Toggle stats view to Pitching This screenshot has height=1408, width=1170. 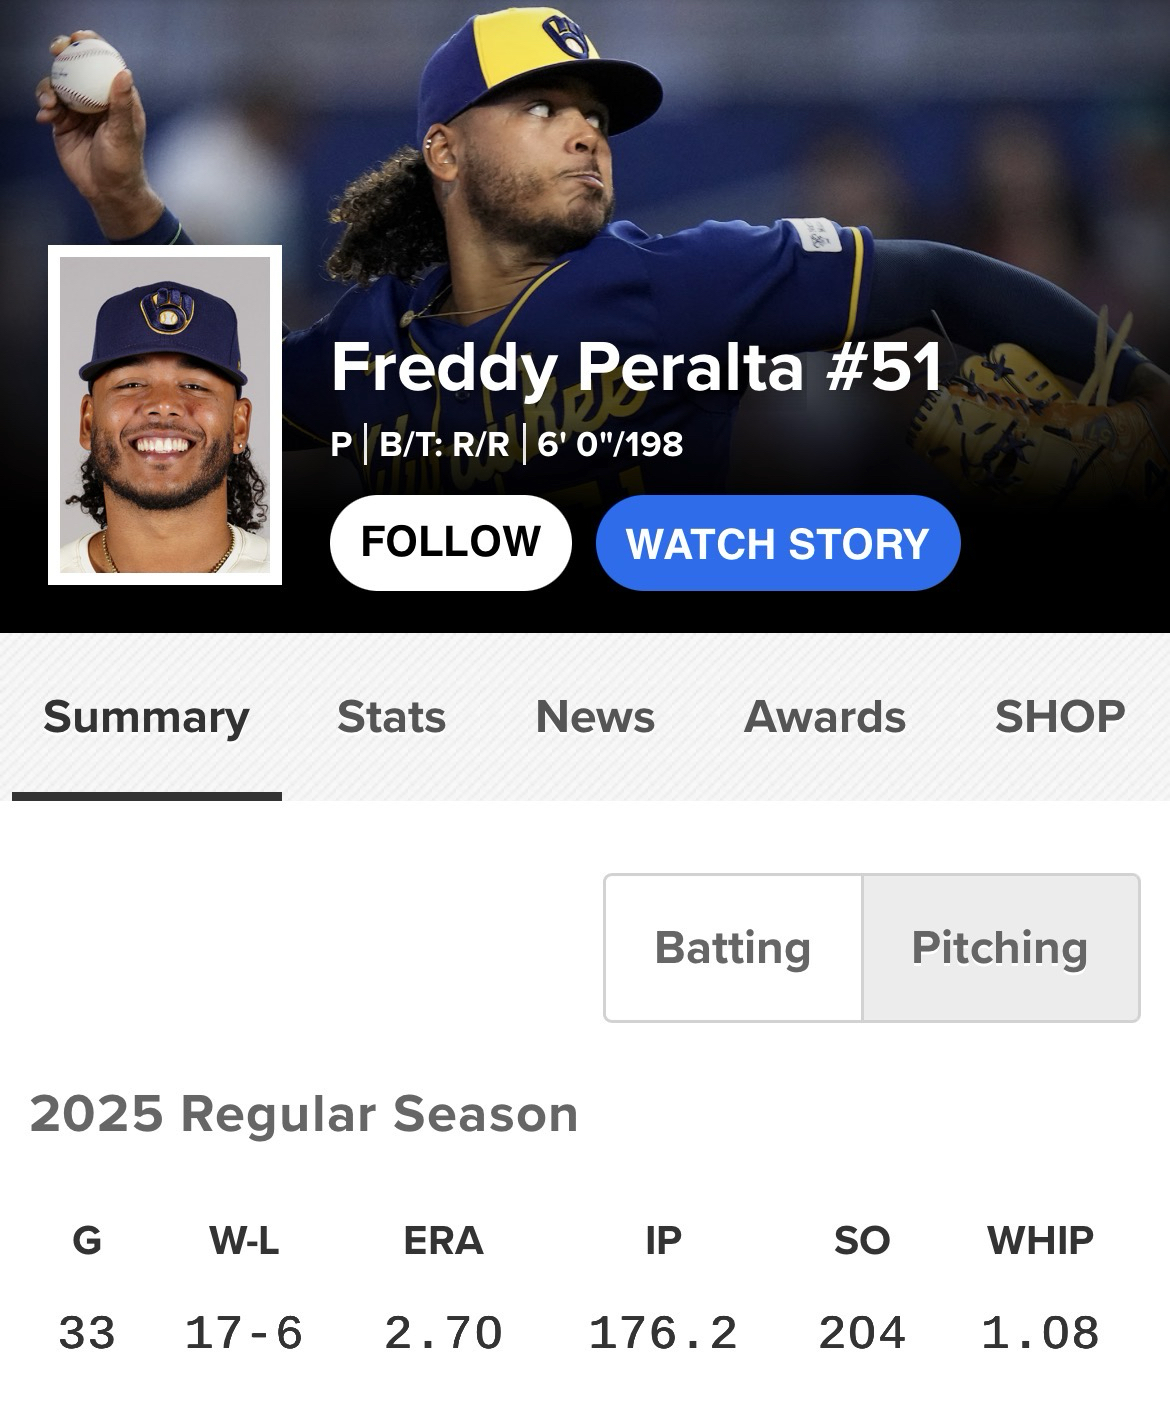(x=1000, y=947)
